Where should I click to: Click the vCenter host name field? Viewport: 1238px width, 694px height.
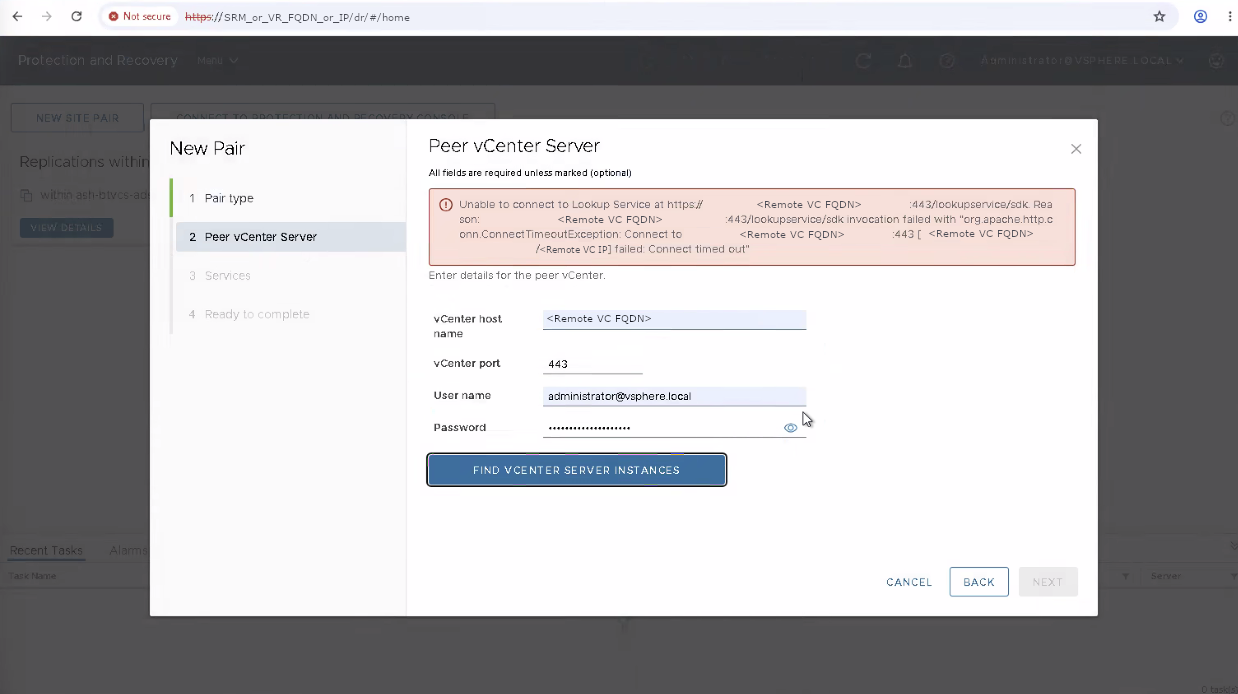[x=674, y=319]
